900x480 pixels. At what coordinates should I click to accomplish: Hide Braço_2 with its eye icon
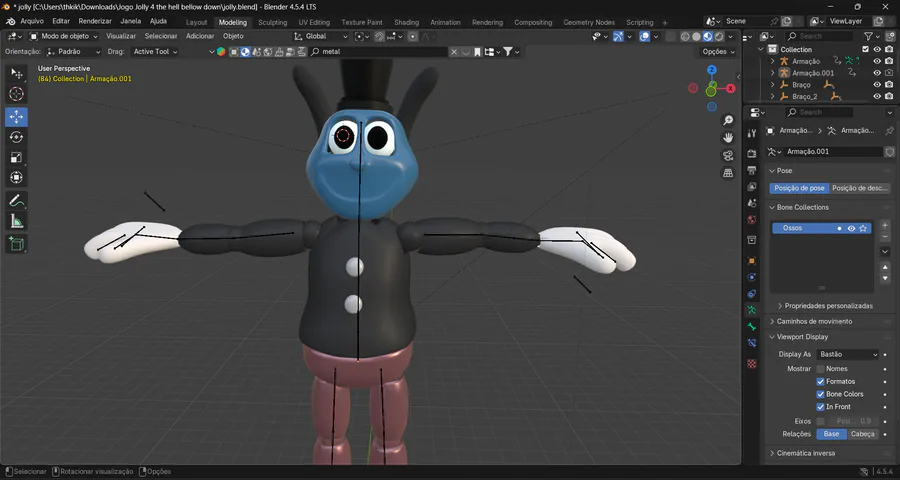click(x=877, y=96)
